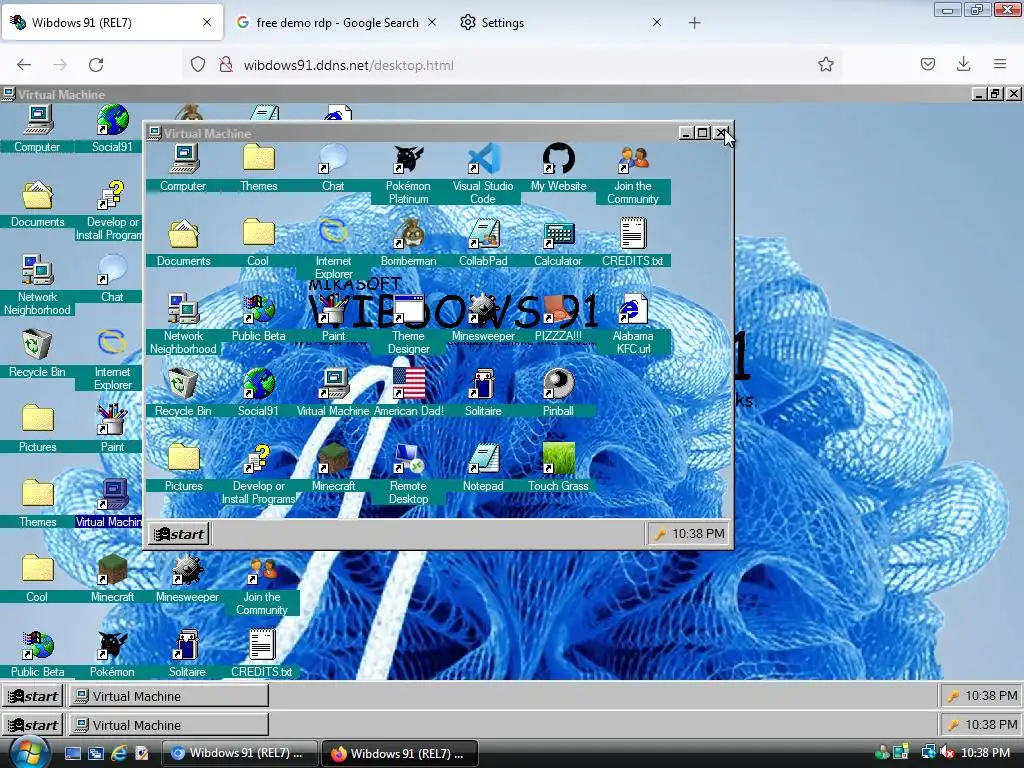Select upper Virtual Machine taskbar button

click(x=169, y=696)
